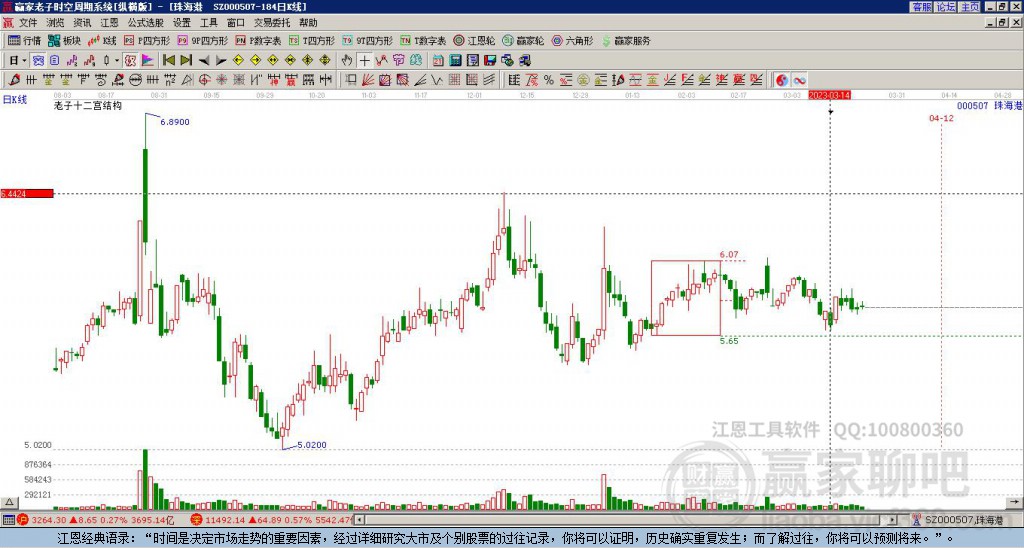Open the T数字表 number table
Viewport: 1024px width, 548px height.
pos(423,40)
